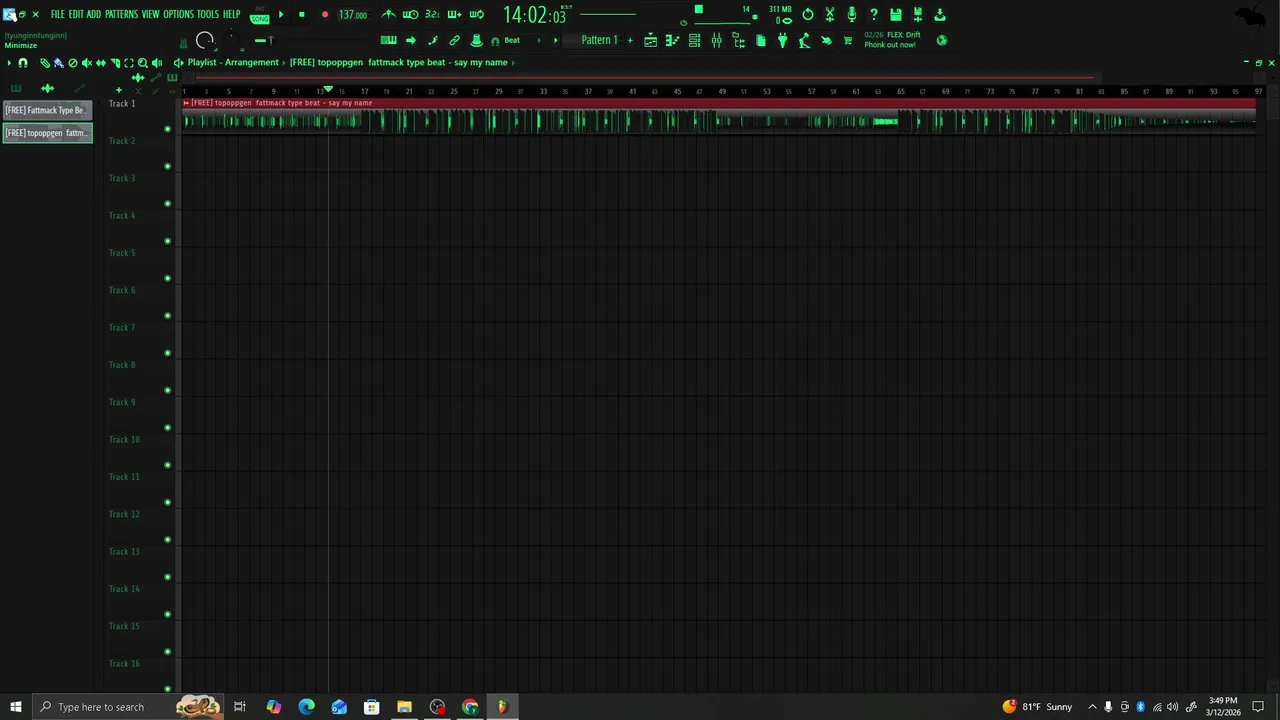Open the HELP menu
Image resolution: width=1280 pixels, height=720 pixels.
232,14
